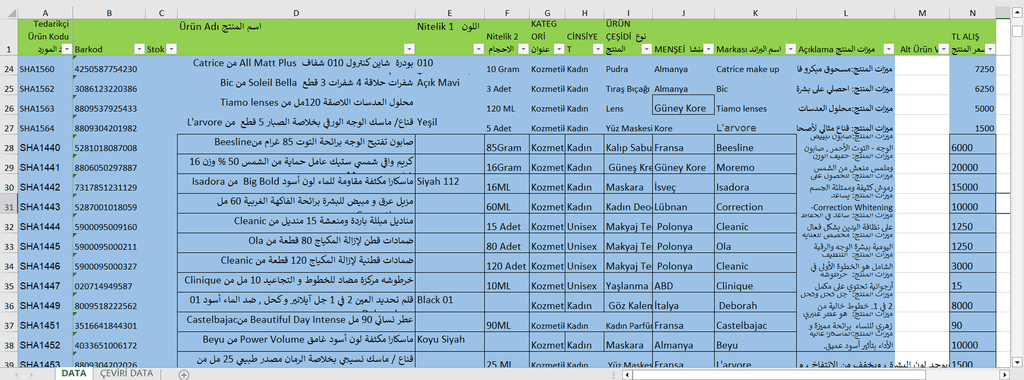Open Ürün Adı column filter dropdown
Viewport: 1024px width, 380px height.
click(x=409, y=49)
